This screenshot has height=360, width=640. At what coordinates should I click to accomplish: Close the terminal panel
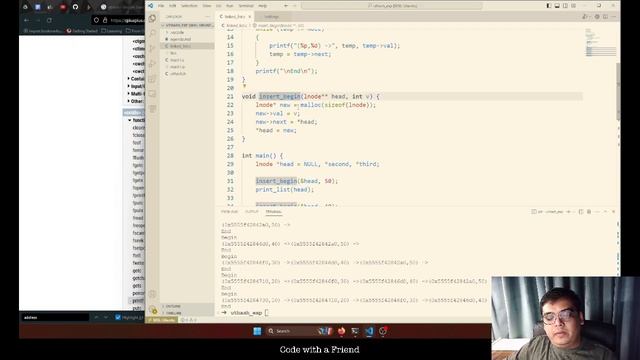click(613, 211)
